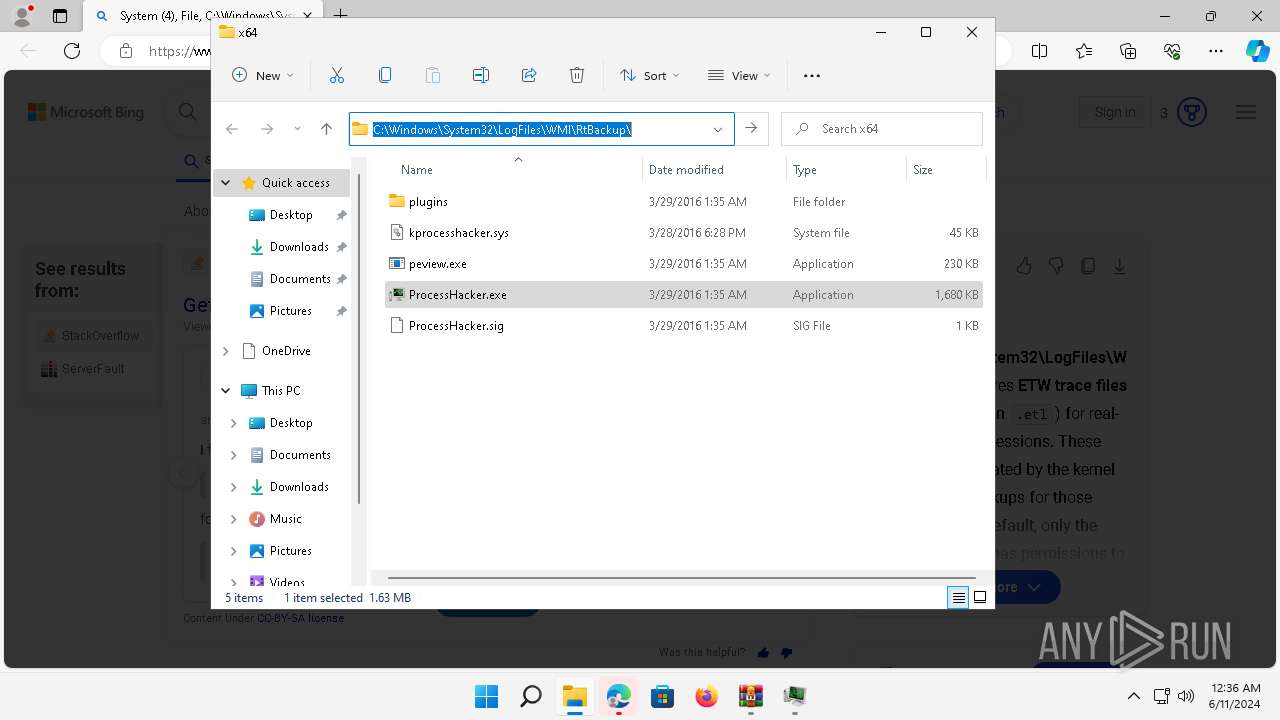Click the Rename icon in toolbar

481,75
